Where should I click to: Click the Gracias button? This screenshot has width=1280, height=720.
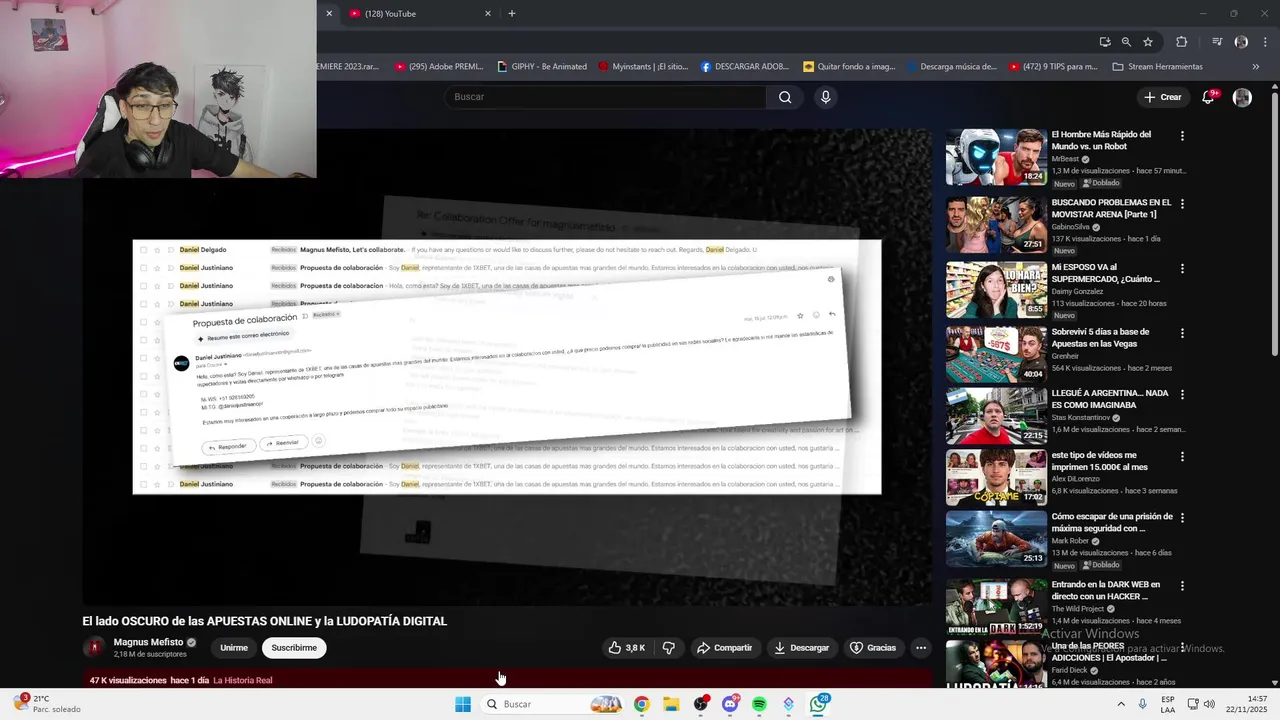pos(873,648)
